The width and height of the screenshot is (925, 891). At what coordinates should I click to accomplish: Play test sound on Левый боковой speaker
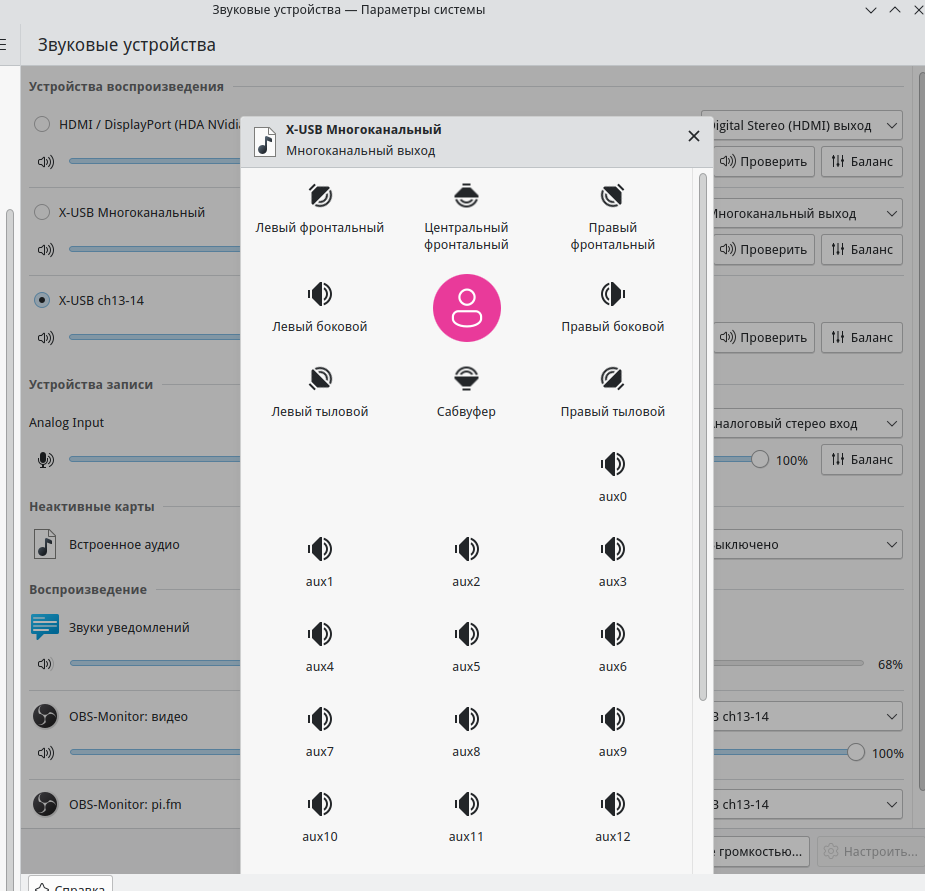(320, 294)
